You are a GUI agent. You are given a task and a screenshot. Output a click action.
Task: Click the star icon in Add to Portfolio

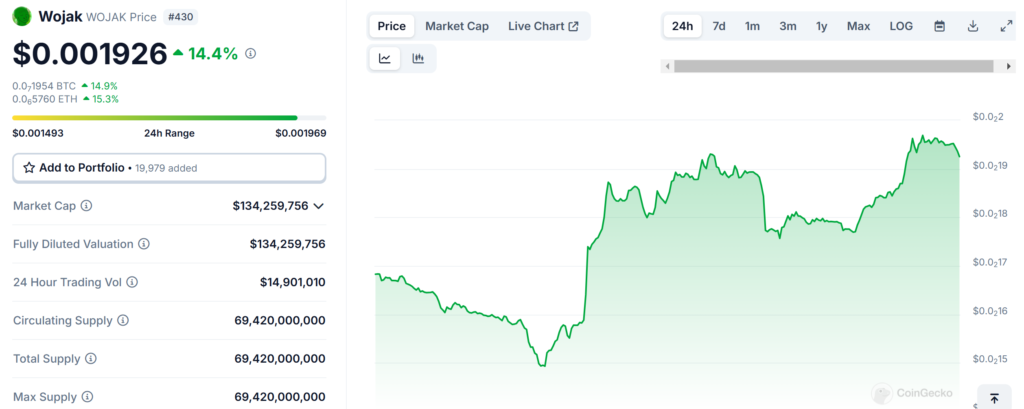pos(29,168)
